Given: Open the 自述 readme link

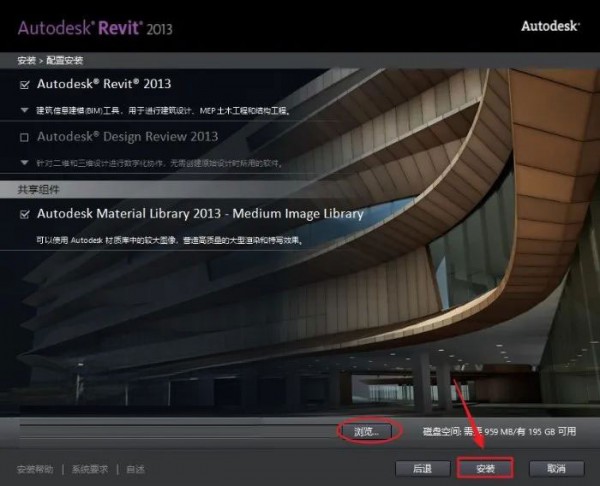Looking at the screenshot, I should 135,469.
